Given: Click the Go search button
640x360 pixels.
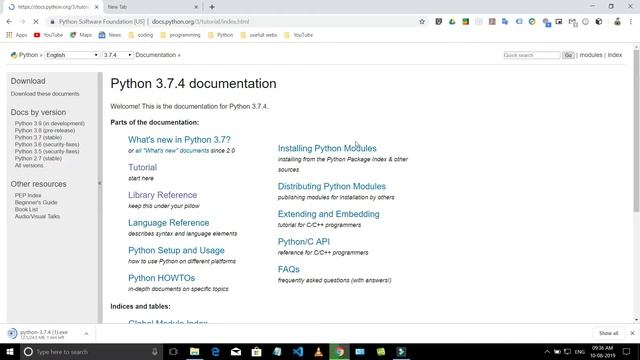Looking at the screenshot, I should click(568, 55).
